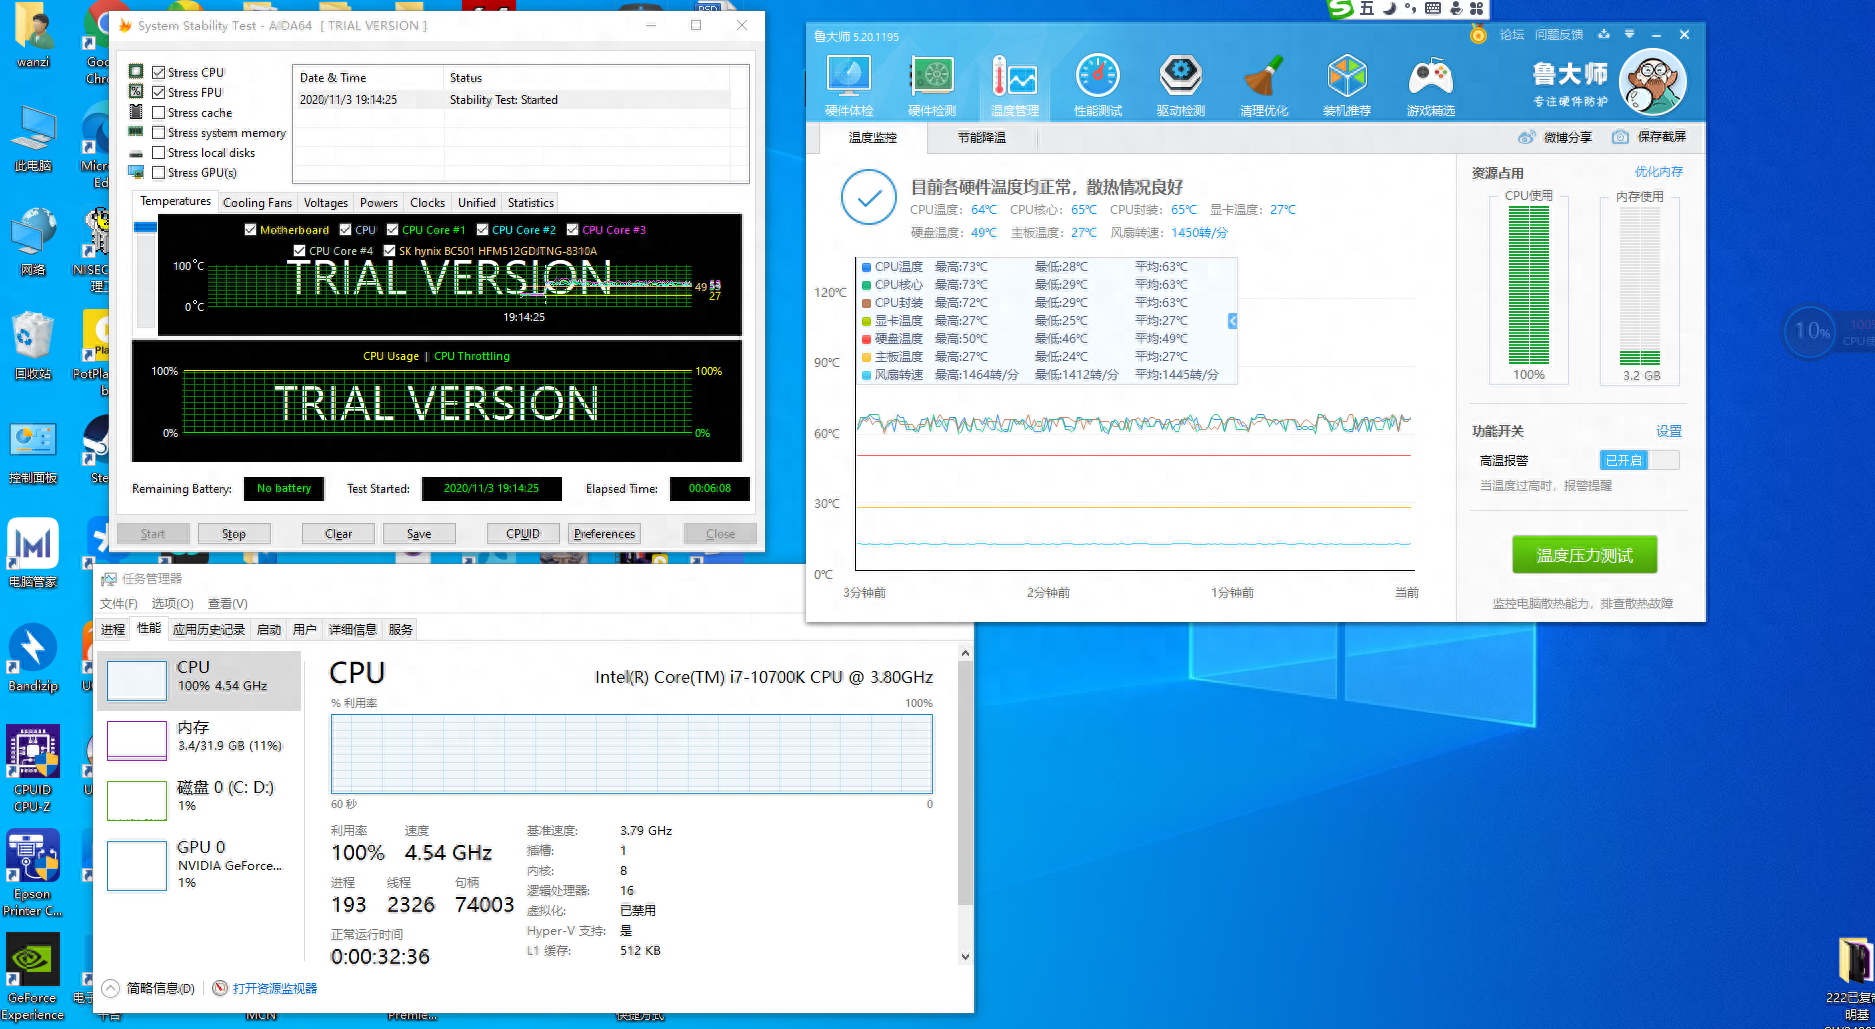Viewport: 1875px width, 1029px height.
Task: Enable Stress system memory checkbox
Action: tap(158, 132)
